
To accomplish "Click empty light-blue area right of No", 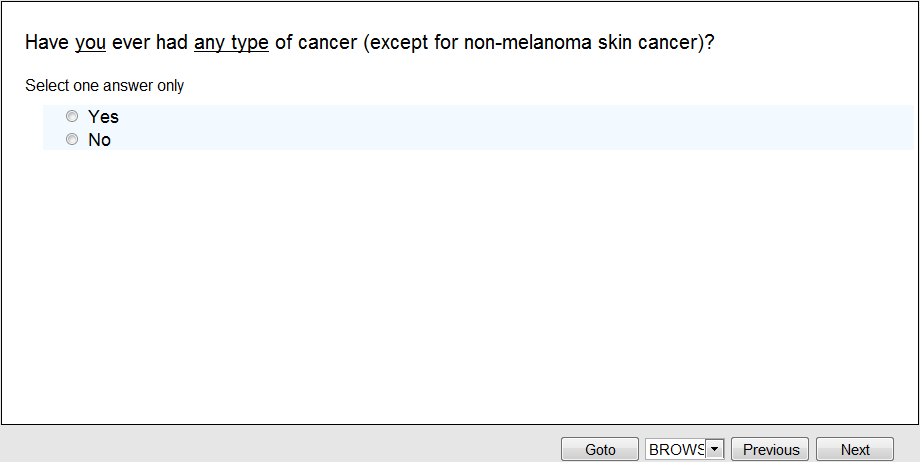I will tap(500, 140).
